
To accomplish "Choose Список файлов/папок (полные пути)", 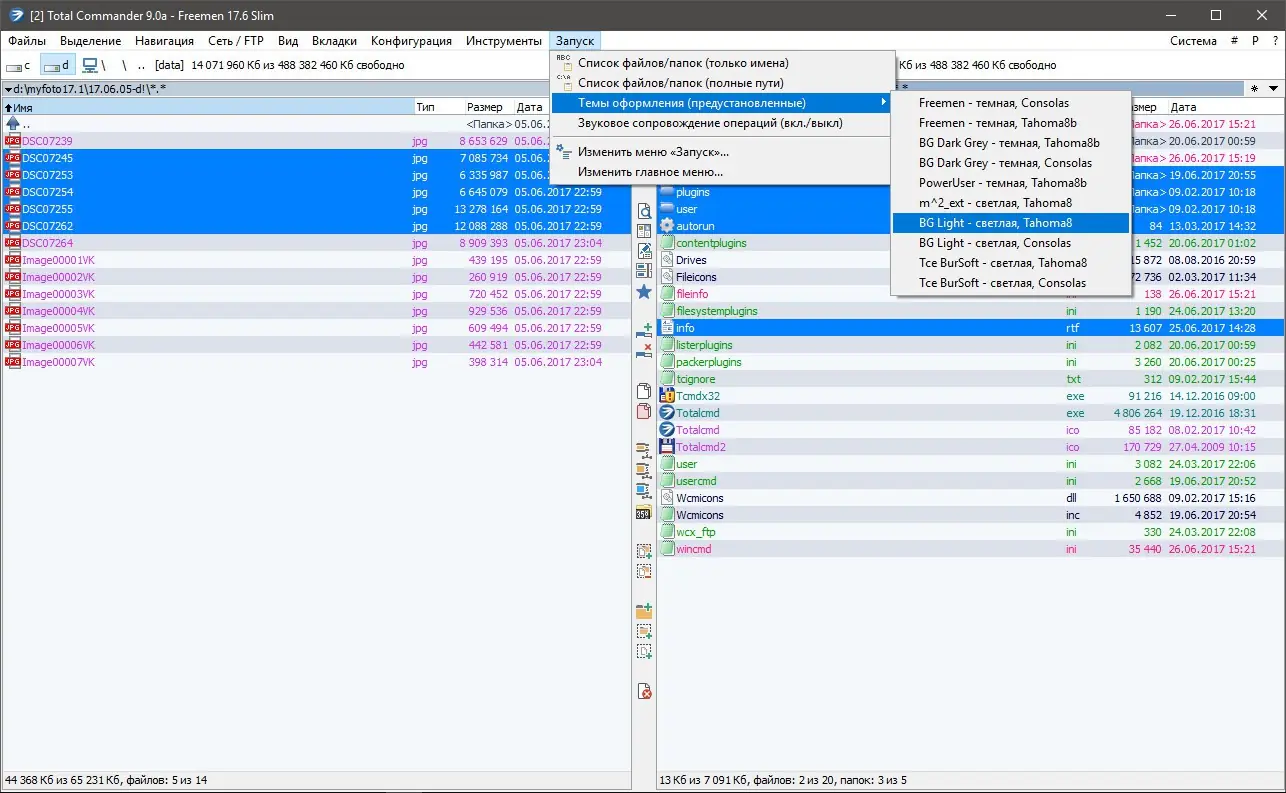I will (722, 83).
